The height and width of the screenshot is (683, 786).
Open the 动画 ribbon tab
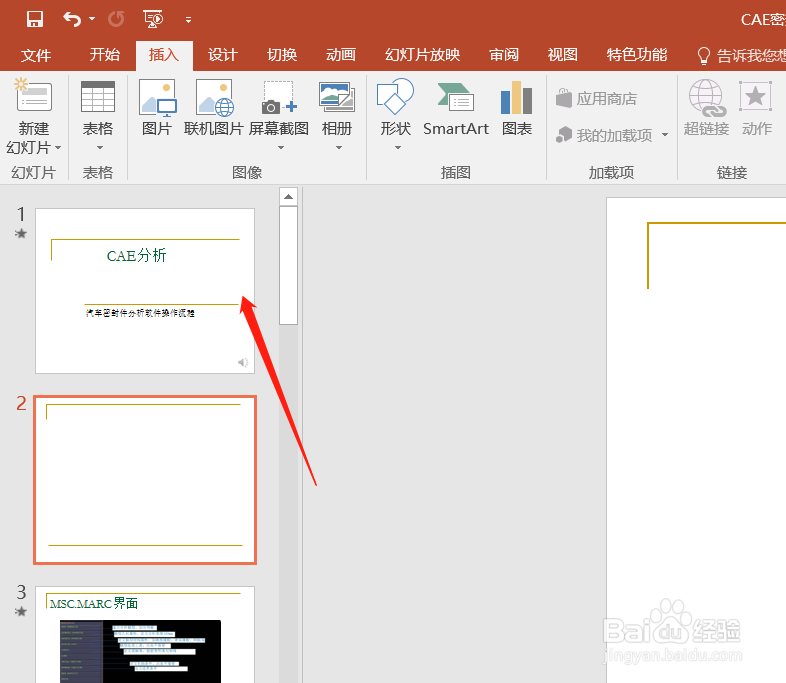341,54
